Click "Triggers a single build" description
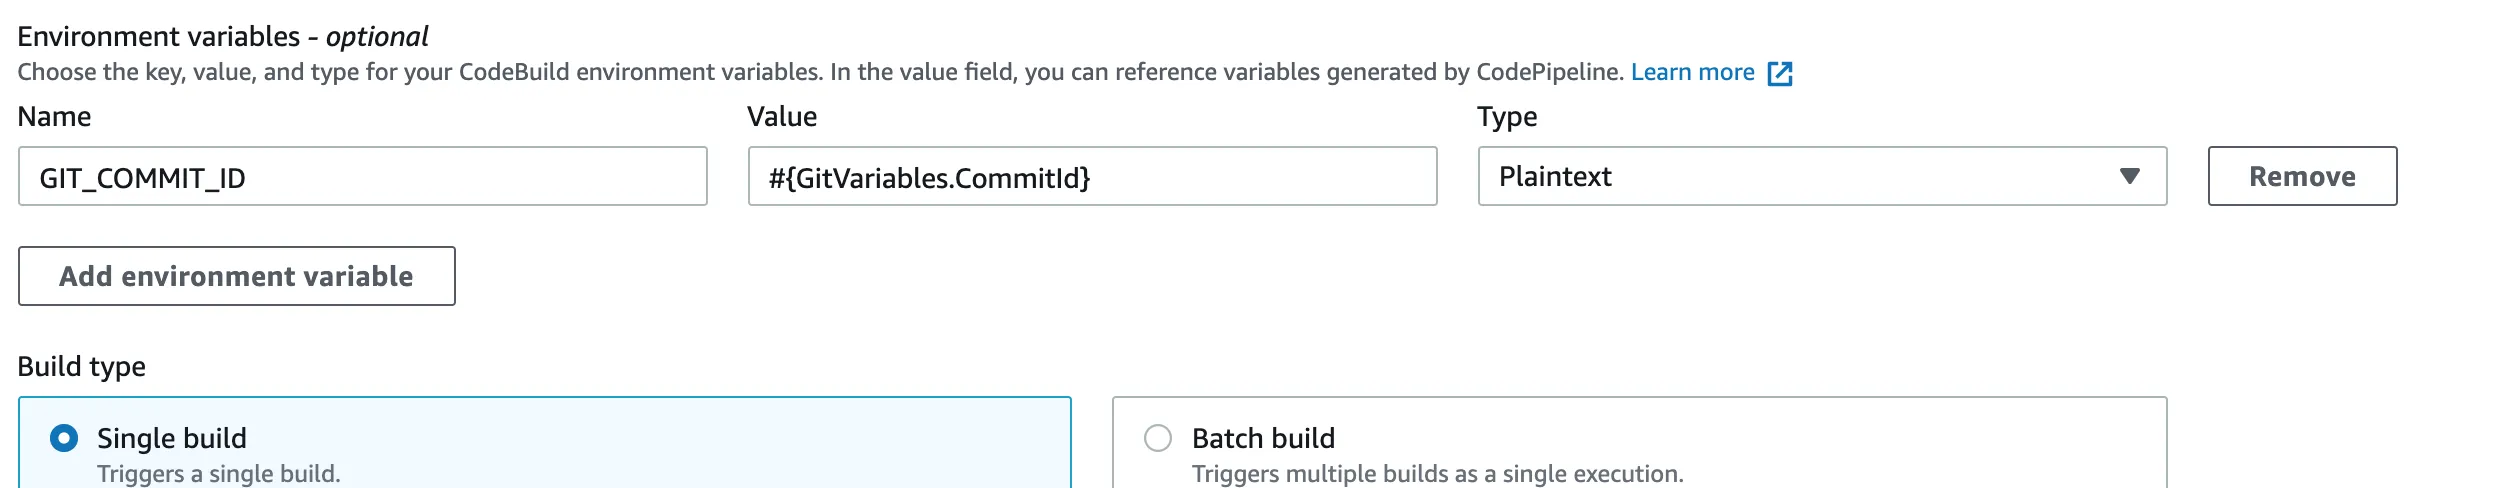 click(x=219, y=474)
